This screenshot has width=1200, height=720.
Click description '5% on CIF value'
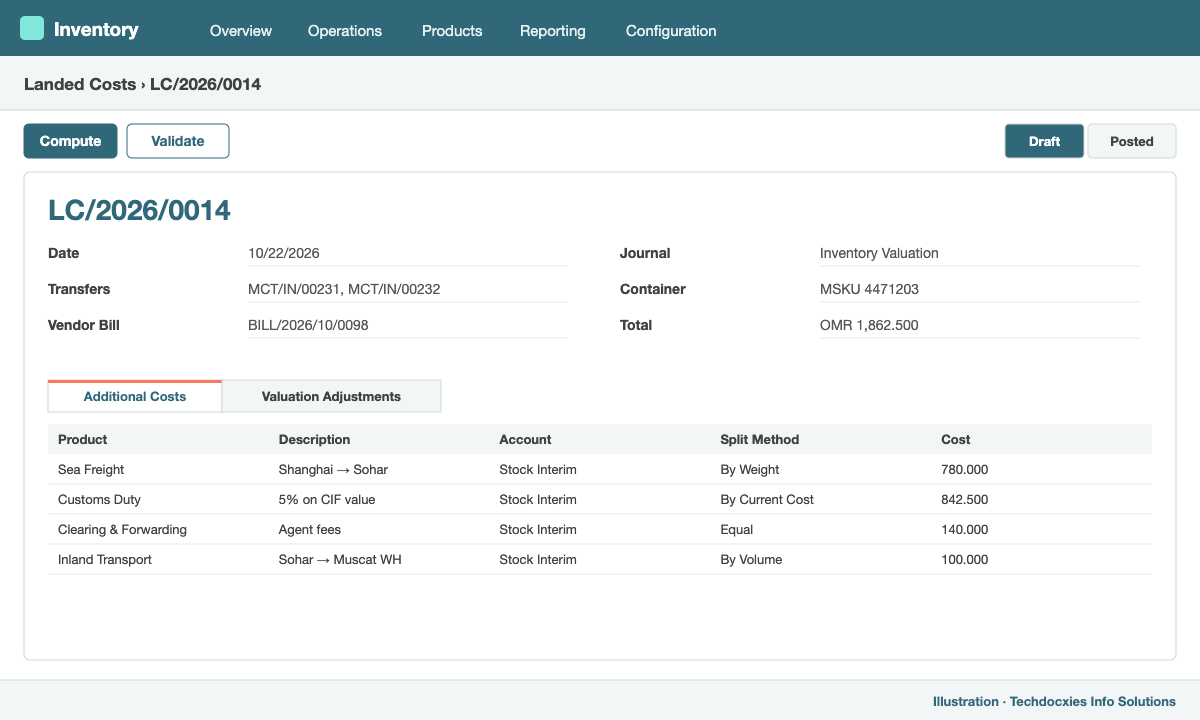pos(327,499)
